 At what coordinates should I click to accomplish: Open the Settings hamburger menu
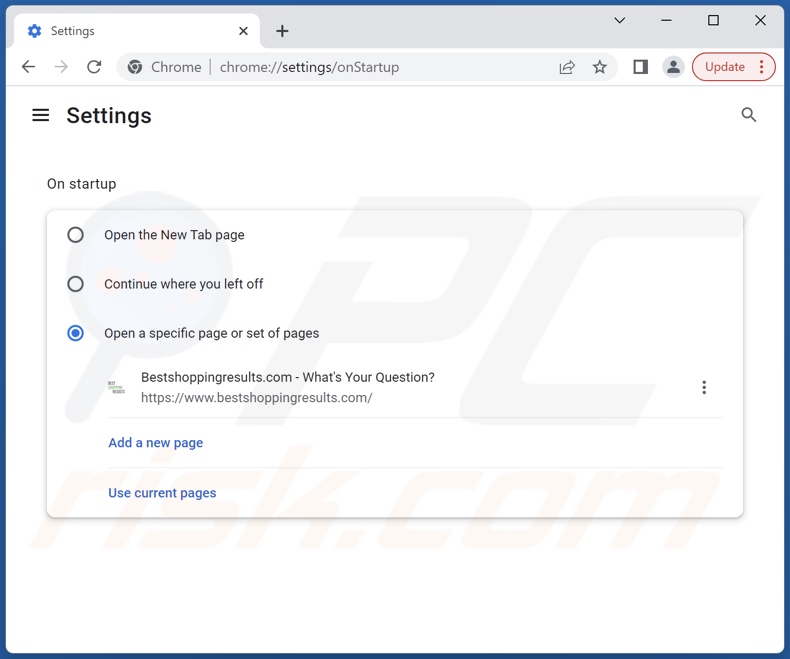(41, 115)
